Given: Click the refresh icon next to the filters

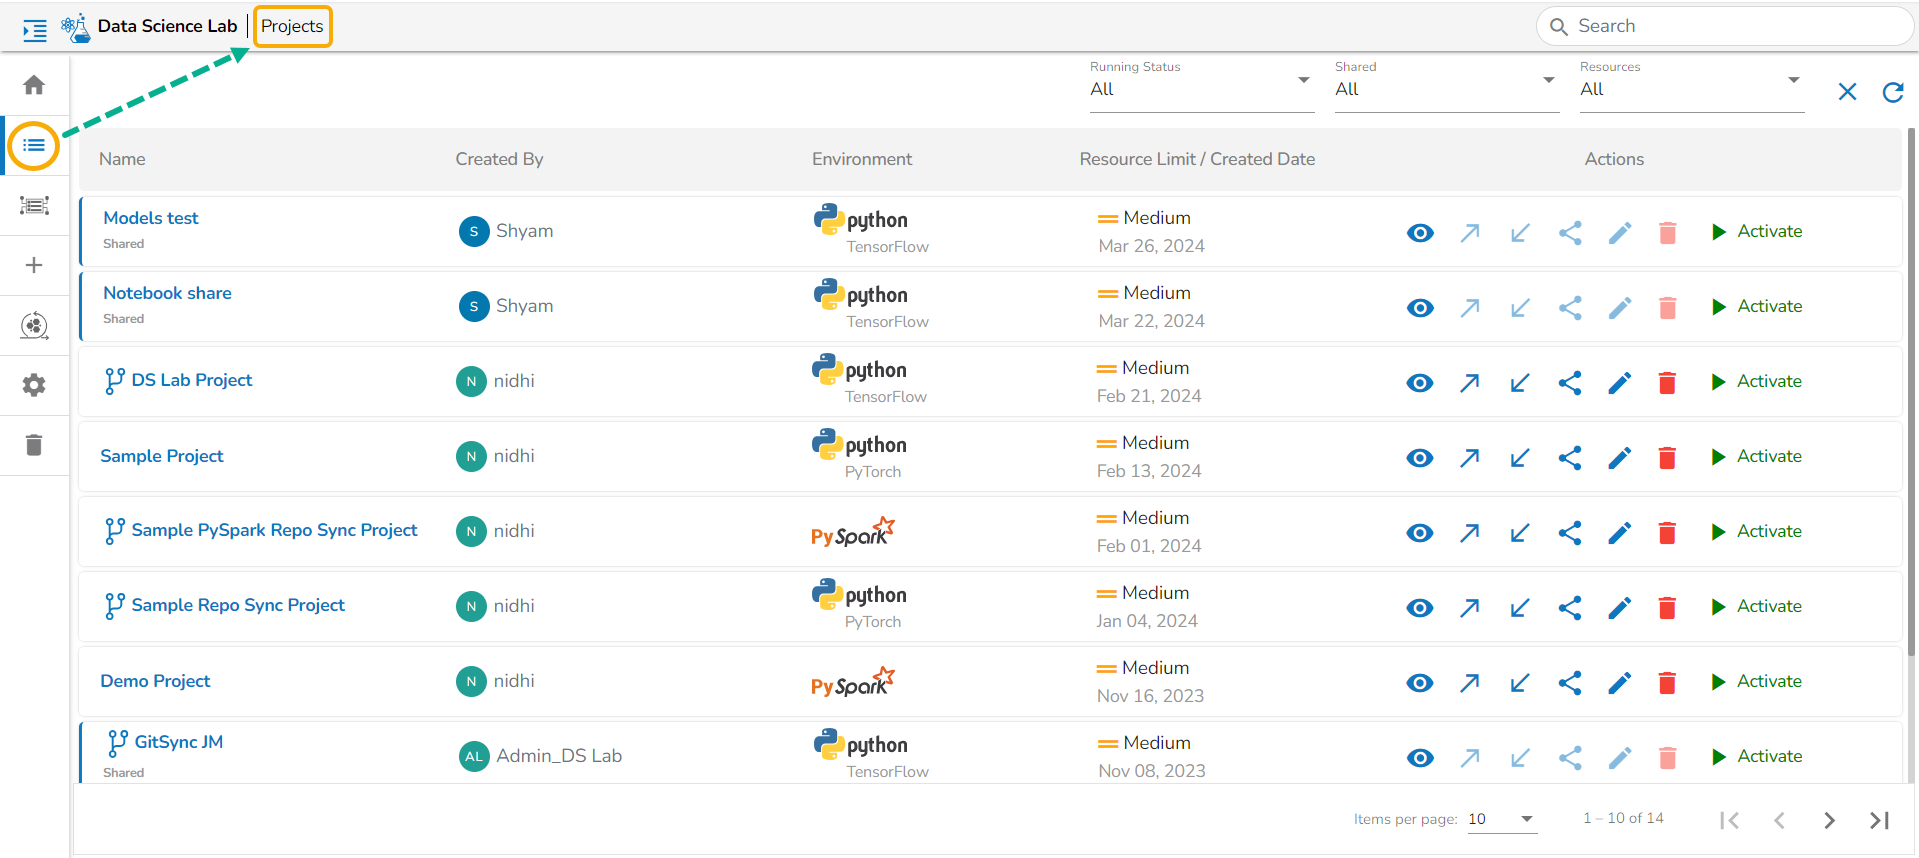Looking at the screenshot, I should point(1892,92).
